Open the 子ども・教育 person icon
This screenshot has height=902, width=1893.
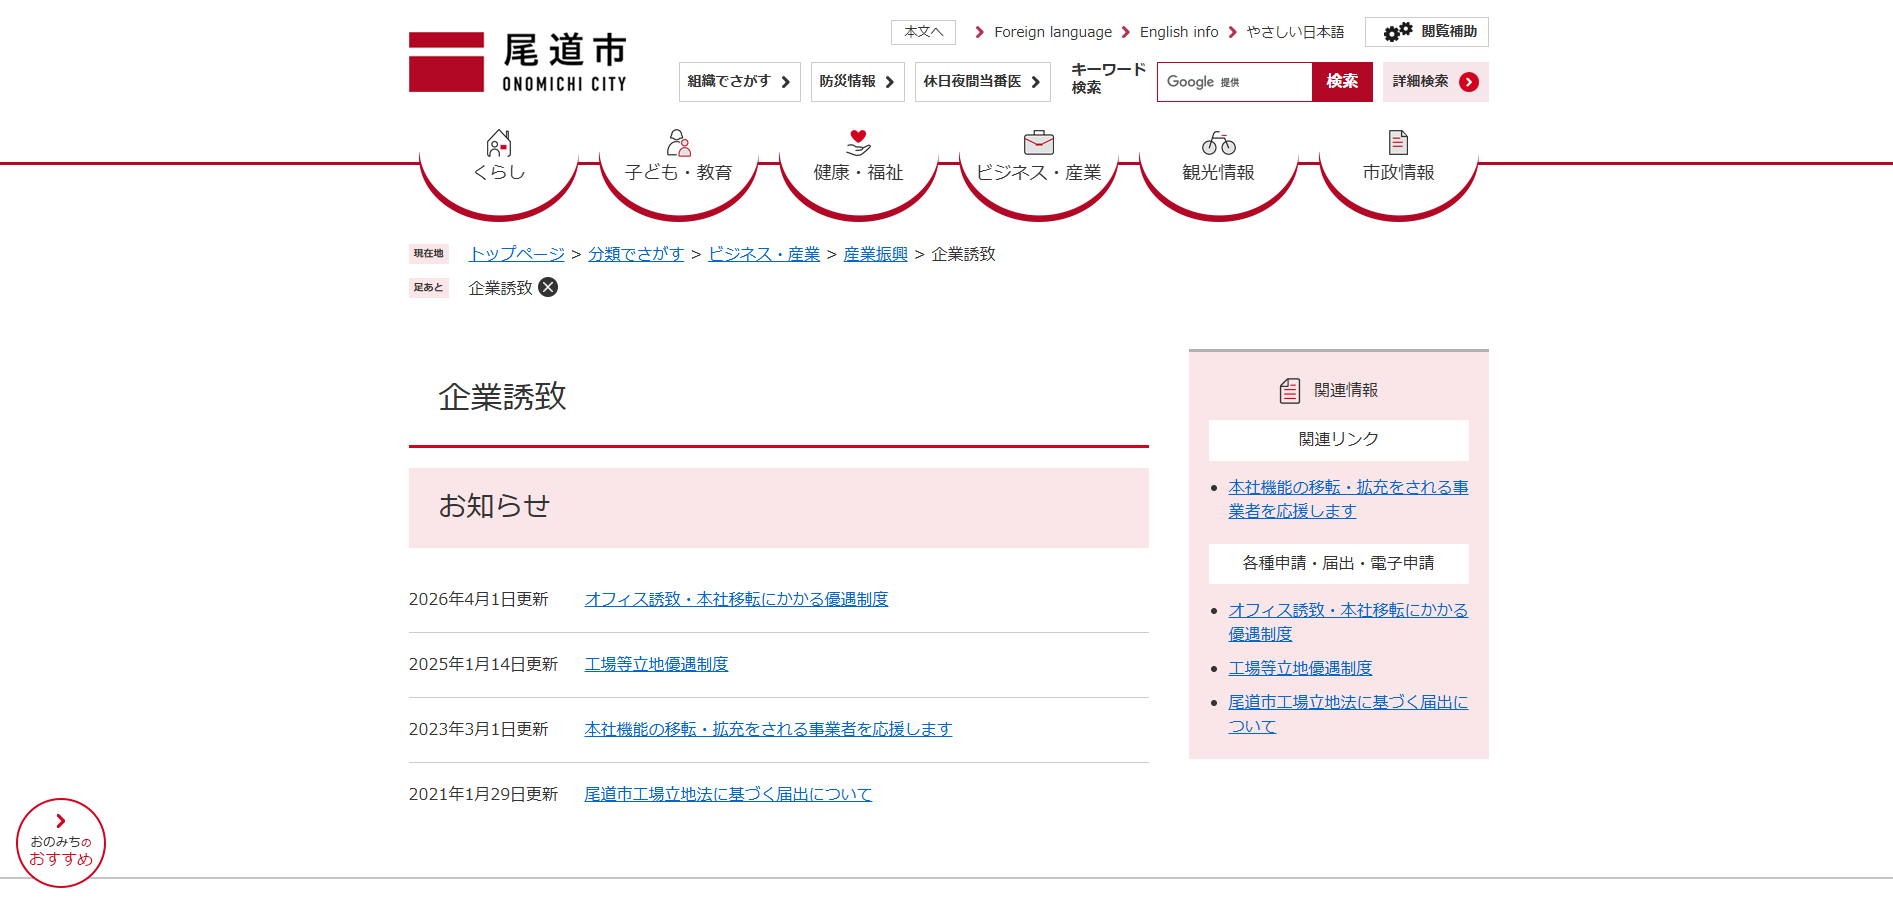[679, 143]
